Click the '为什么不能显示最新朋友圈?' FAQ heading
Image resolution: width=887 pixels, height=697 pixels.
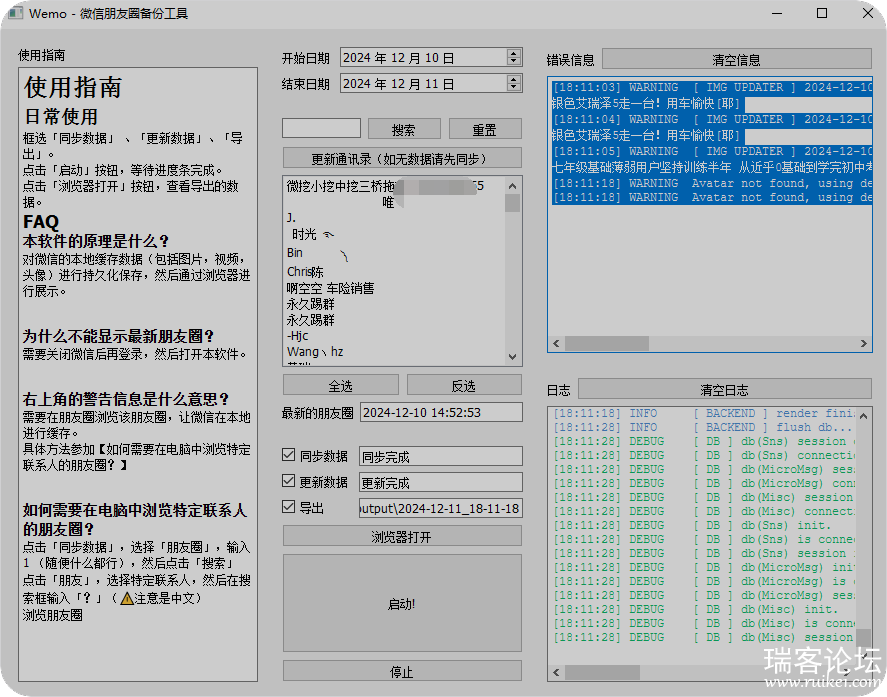[x=118, y=337]
